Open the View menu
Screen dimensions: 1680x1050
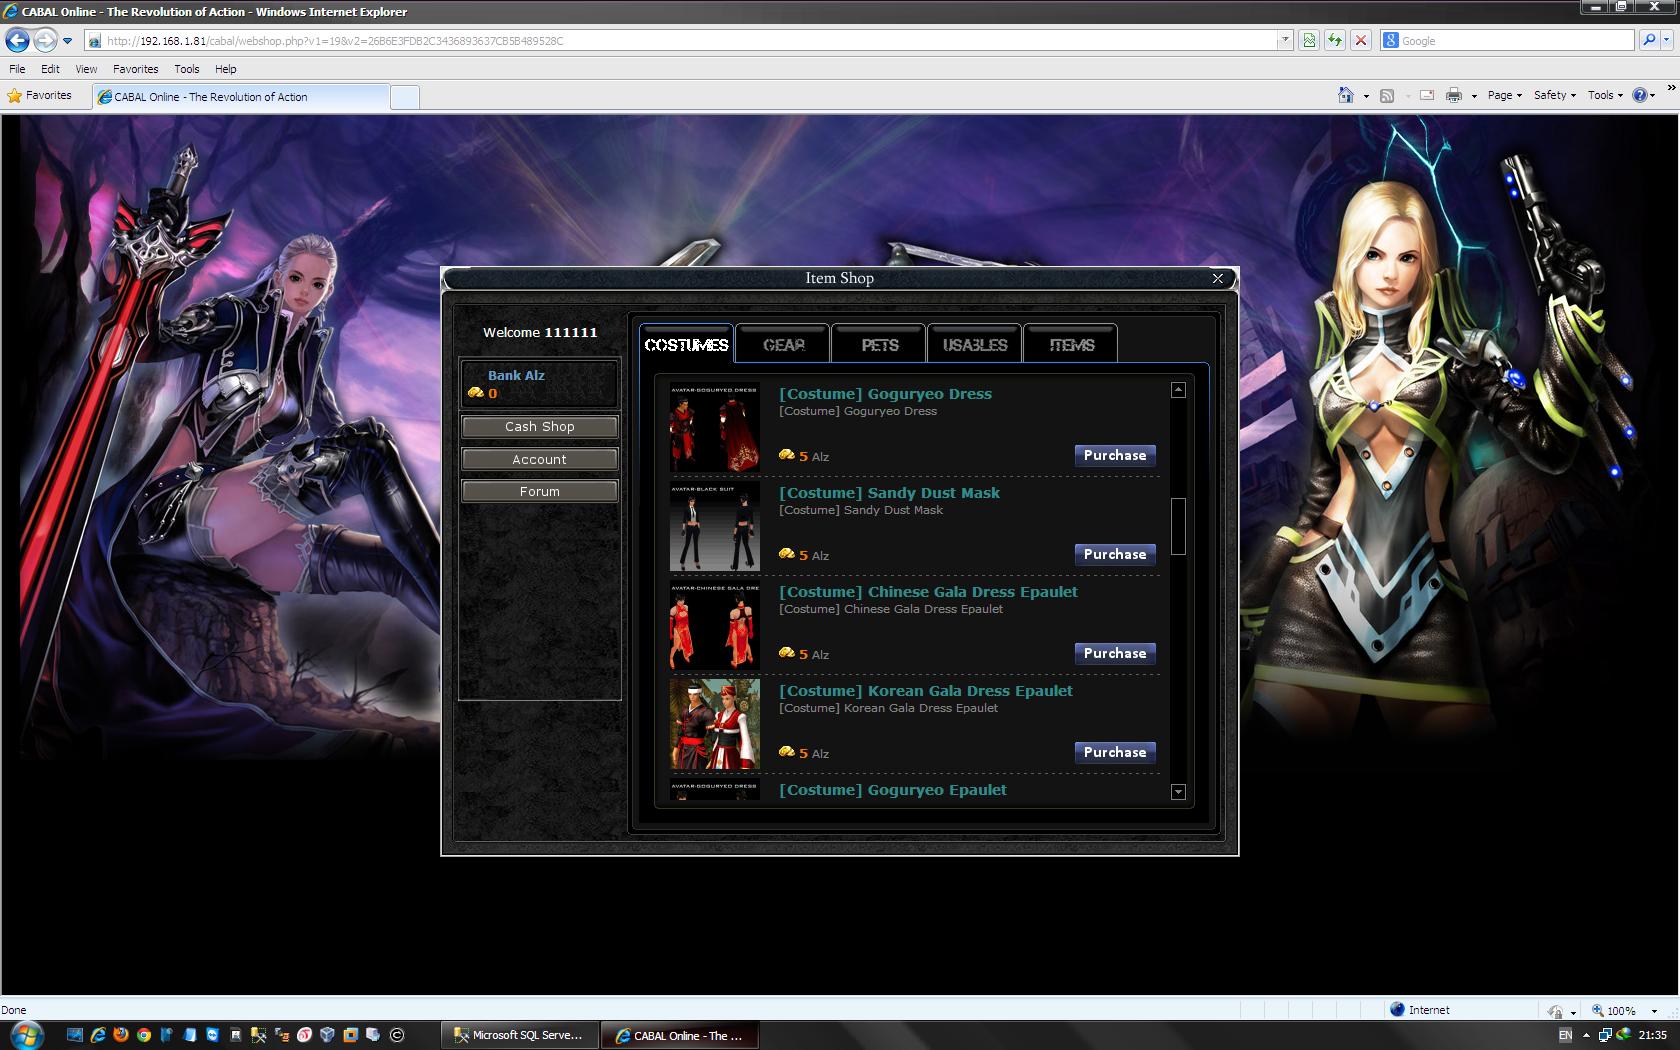[86, 69]
